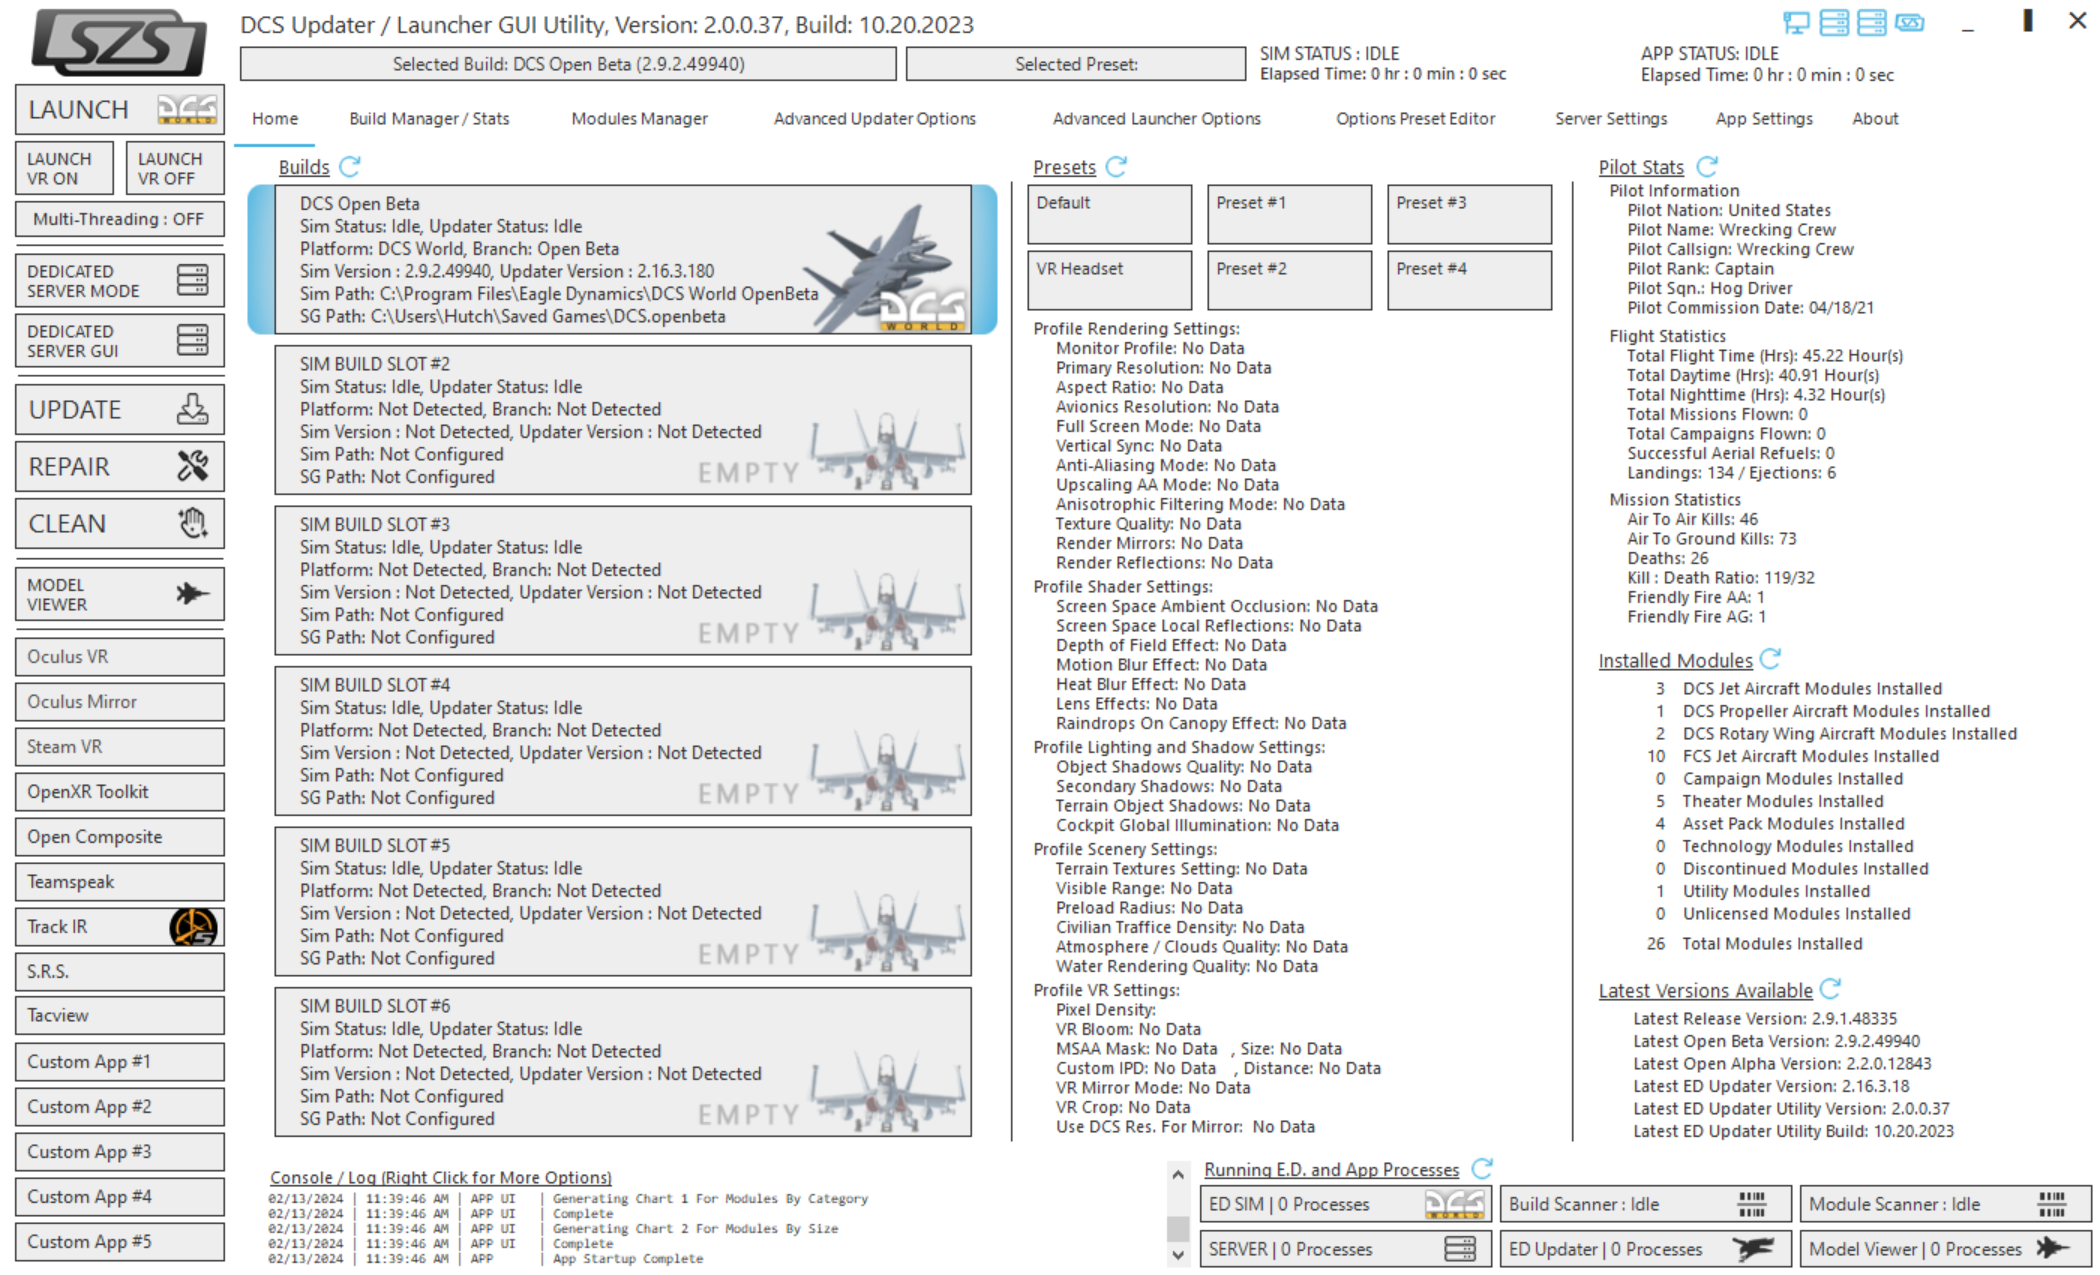Open Tacview
The image size is (2100, 1275).
point(119,1016)
